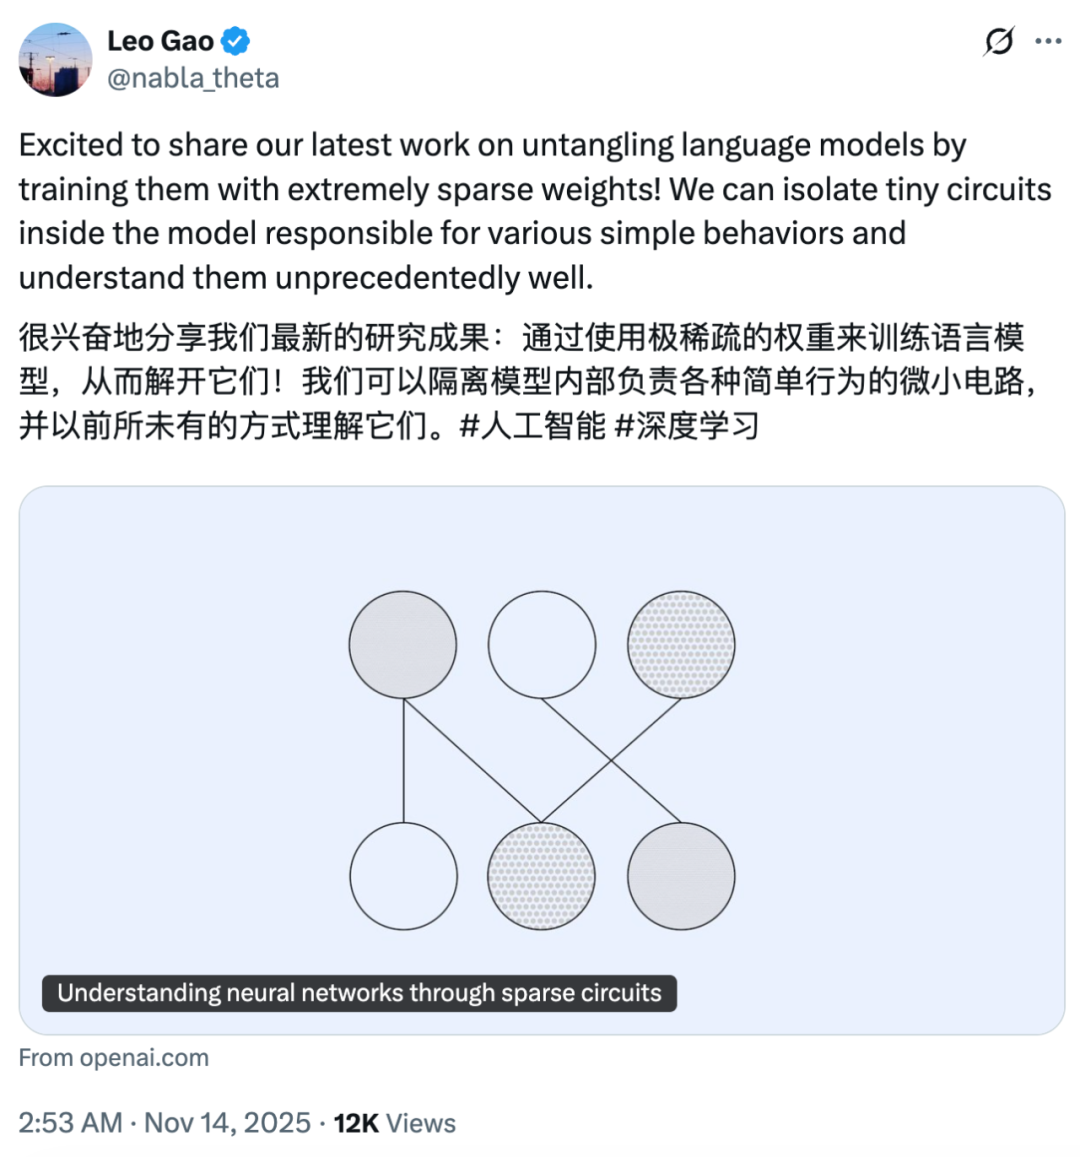Open the post options ellipsis menu
Viewport: 1080px width, 1157px height.
(x=1049, y=41)
